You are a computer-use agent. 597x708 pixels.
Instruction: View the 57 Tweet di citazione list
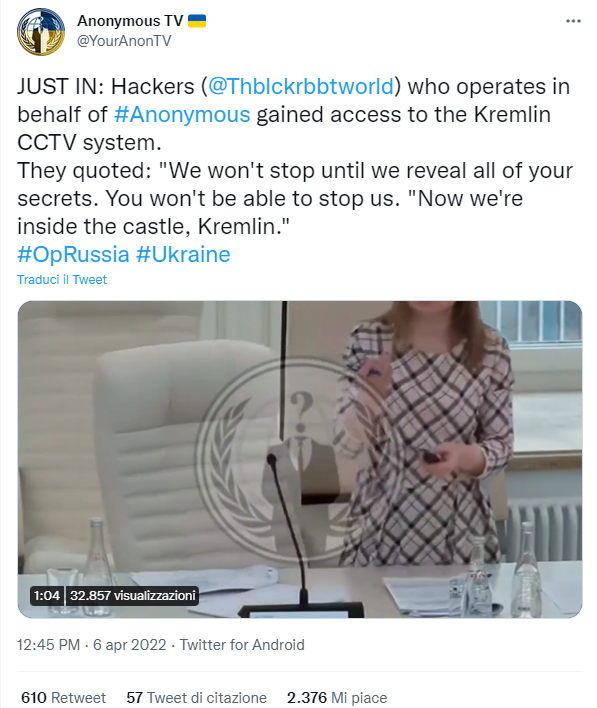point(196,698)
